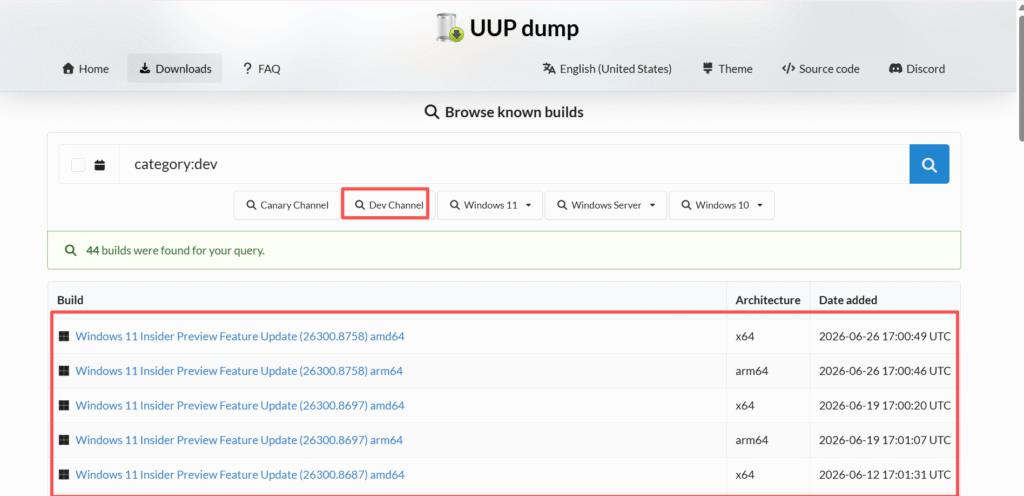Click the Windows icon of the 26300.8687 amd64 row
1024x496 pixels.
coord(63,474)
